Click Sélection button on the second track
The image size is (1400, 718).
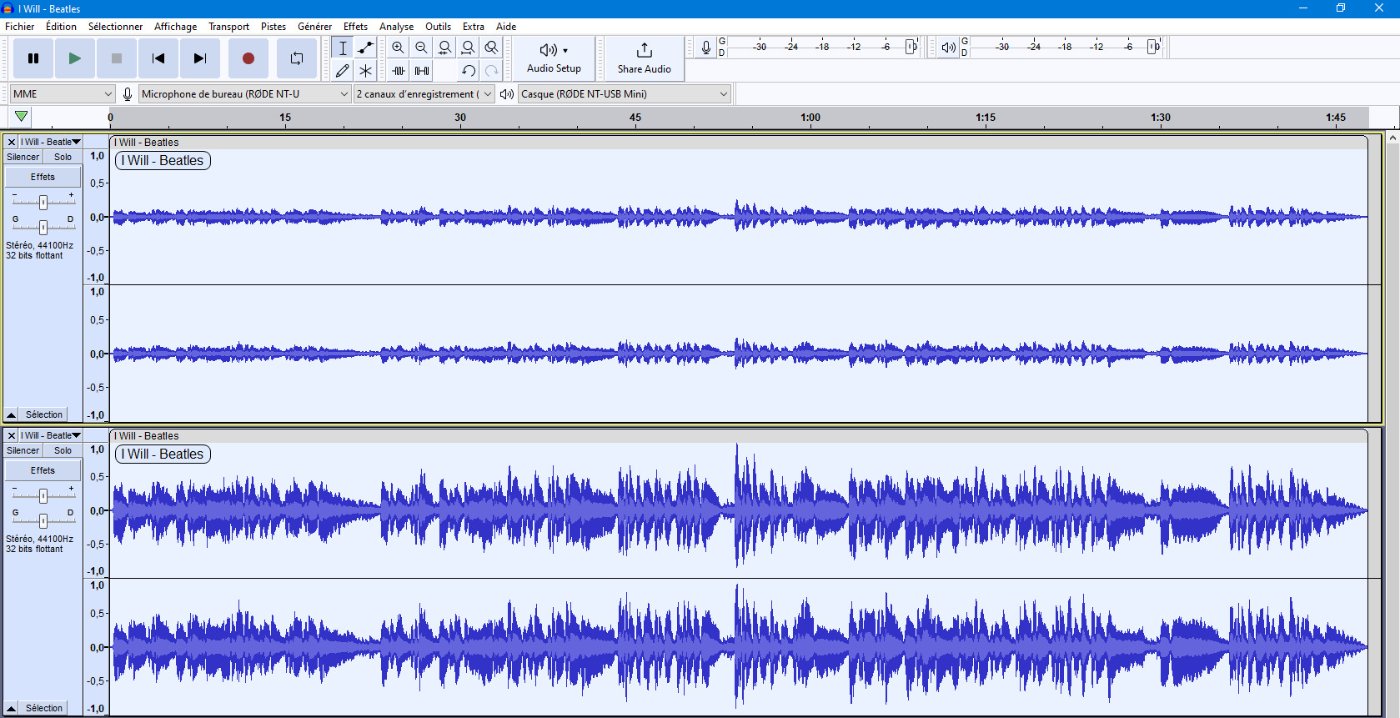click(x=44, y=708)
